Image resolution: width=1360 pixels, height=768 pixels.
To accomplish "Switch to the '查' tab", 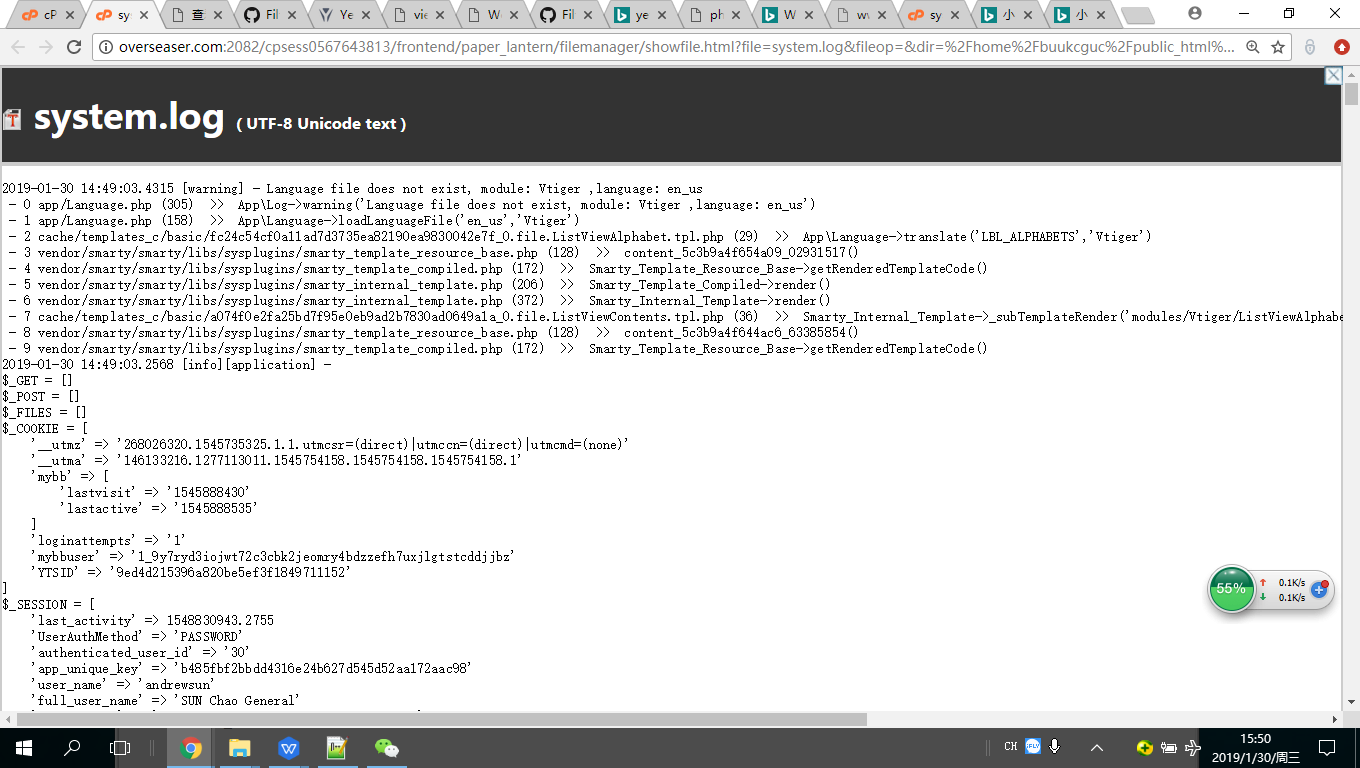I will point(199,15).
